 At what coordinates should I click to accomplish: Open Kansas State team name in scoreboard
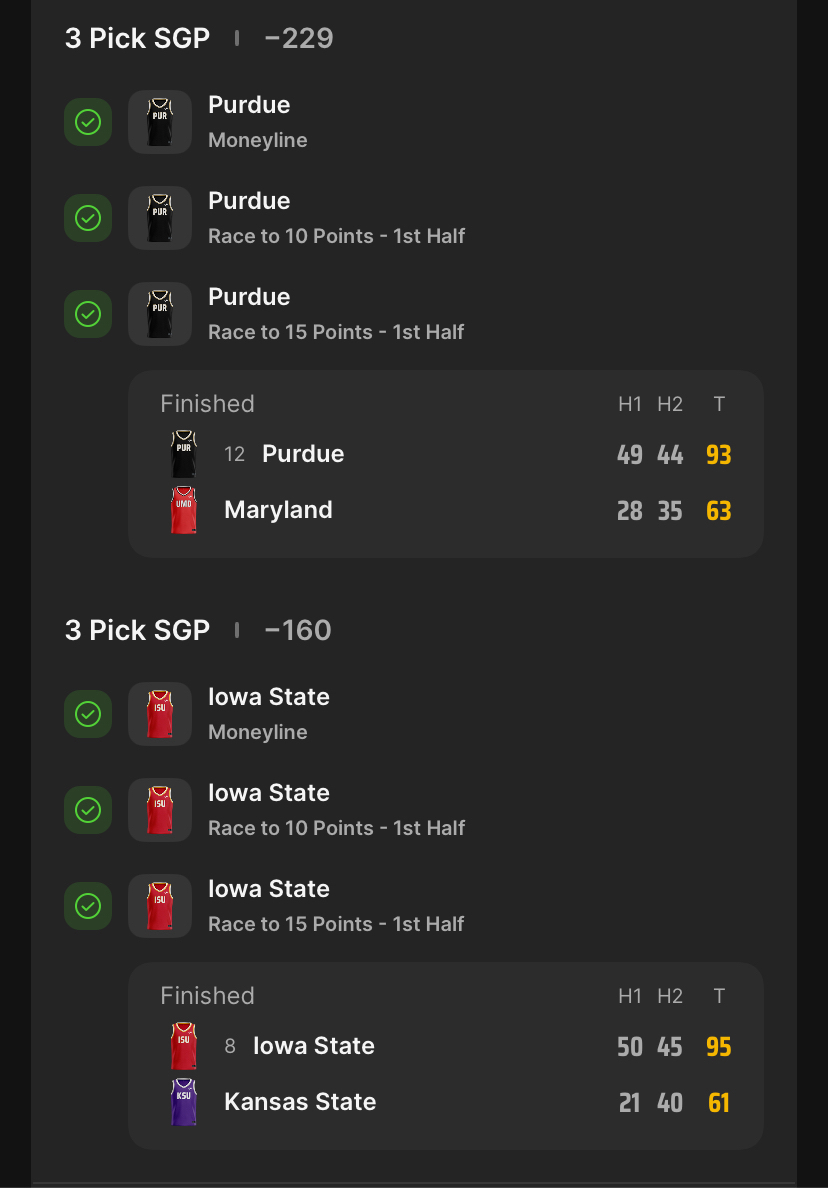[300, 1102]
